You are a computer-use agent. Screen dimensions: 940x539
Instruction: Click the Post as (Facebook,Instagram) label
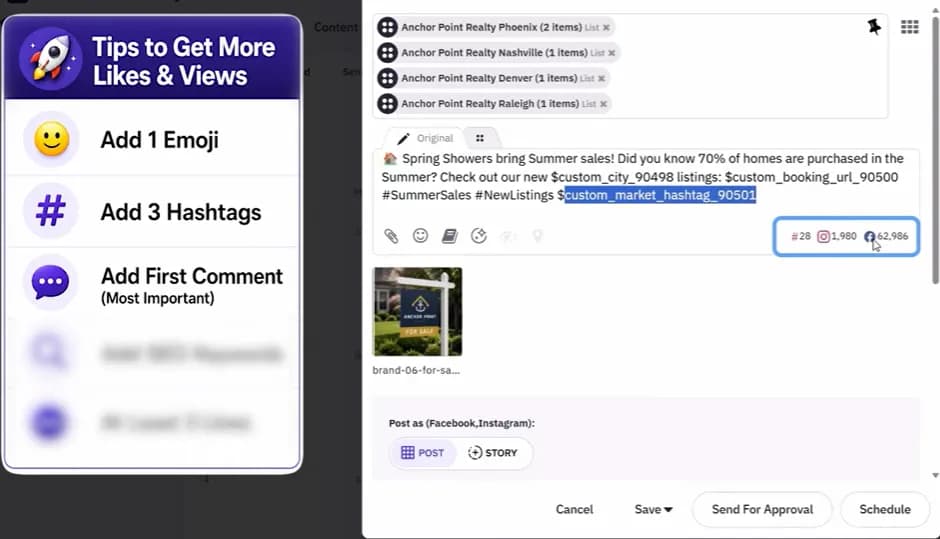(x=462, y=423)
